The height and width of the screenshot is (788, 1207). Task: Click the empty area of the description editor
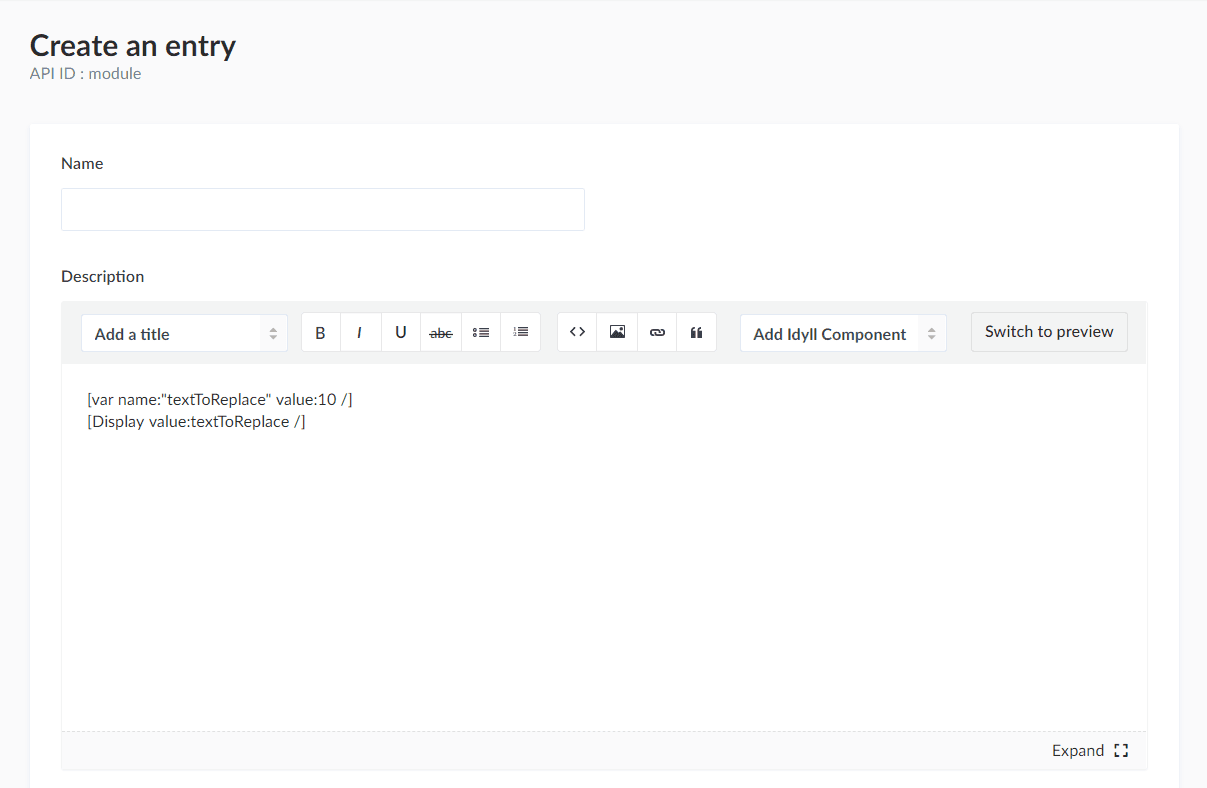[x=604, y=580]
